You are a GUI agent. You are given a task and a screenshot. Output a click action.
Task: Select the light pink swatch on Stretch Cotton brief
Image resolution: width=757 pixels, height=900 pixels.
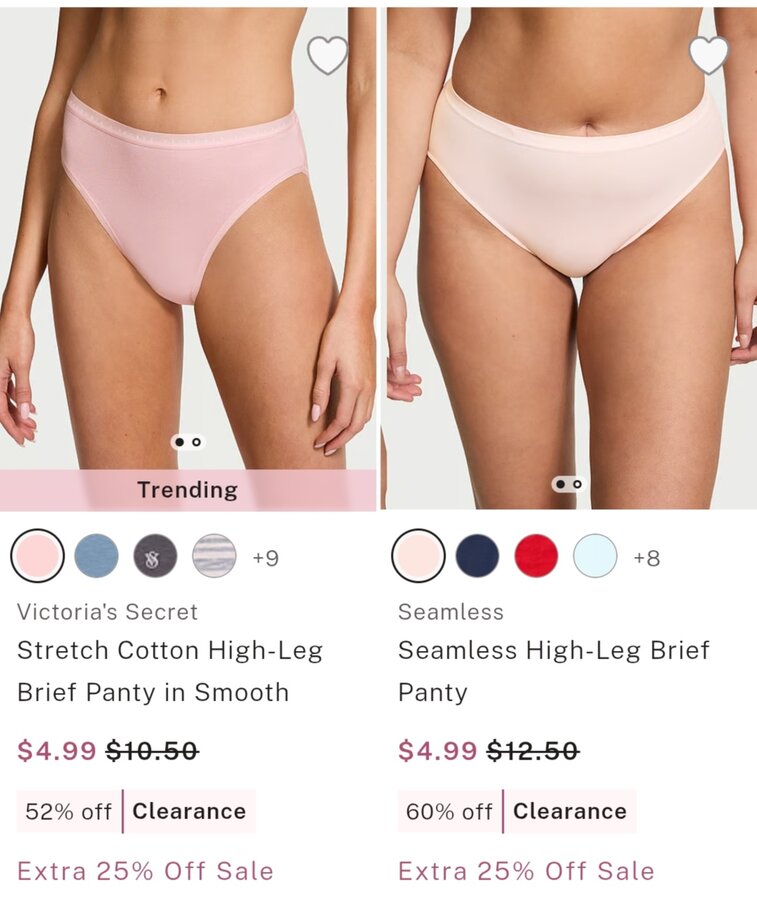pyautogui.click(x=37, y=556)
